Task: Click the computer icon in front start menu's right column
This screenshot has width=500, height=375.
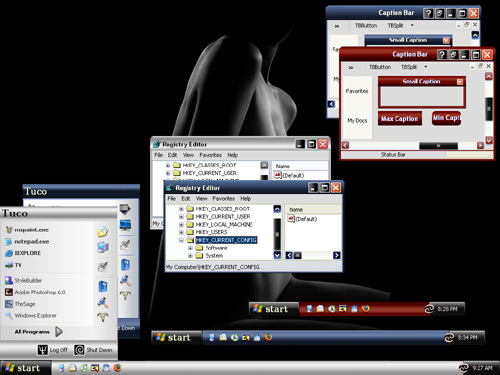Action: click(103, 247)
